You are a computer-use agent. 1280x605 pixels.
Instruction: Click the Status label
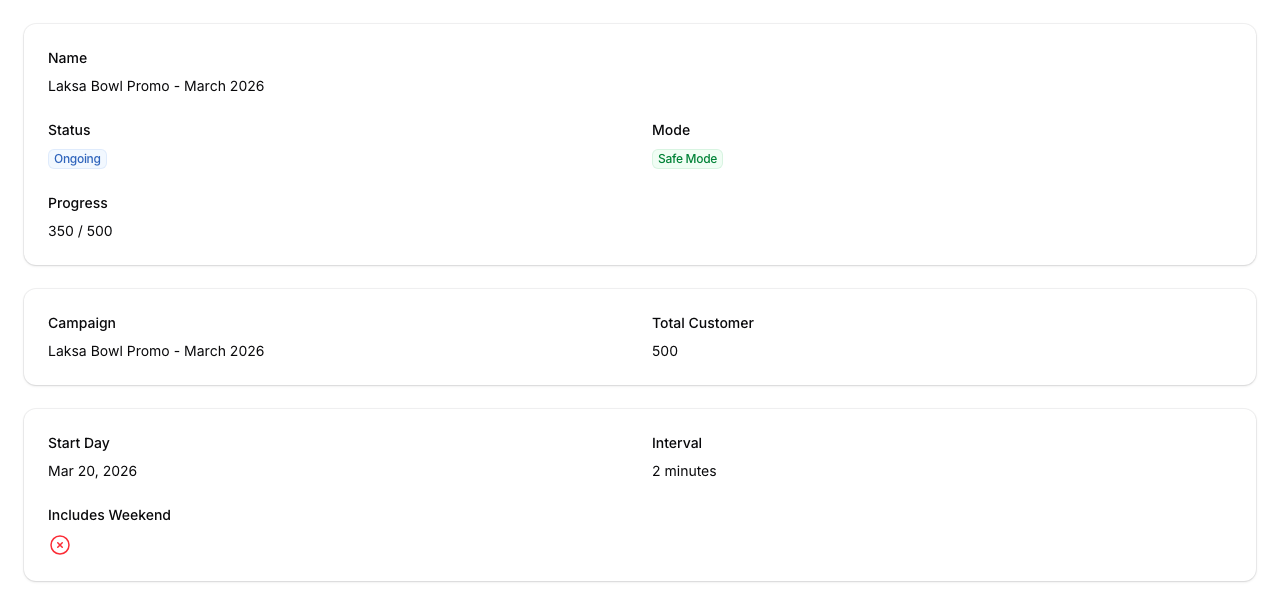pyautogui.click(x=68, y=130)
